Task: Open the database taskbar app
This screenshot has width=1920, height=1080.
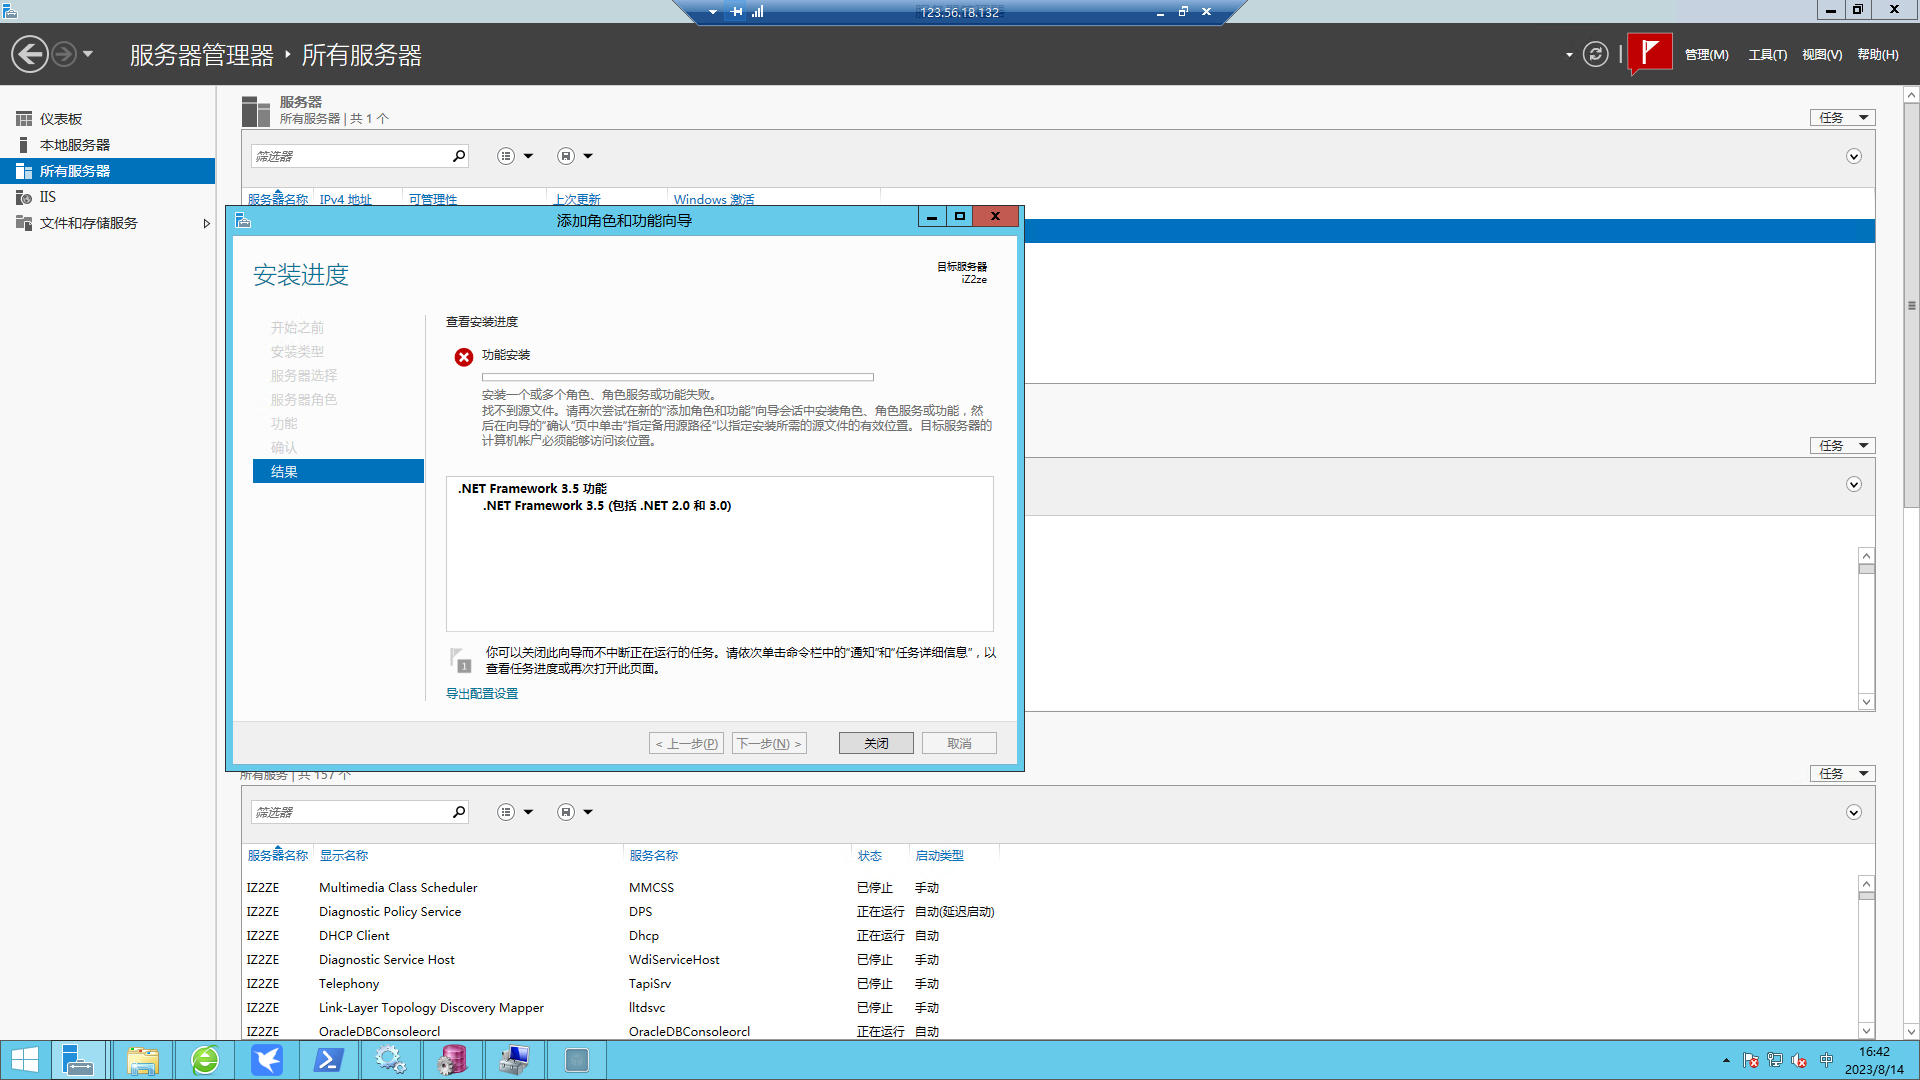Action: (453, 1060)
